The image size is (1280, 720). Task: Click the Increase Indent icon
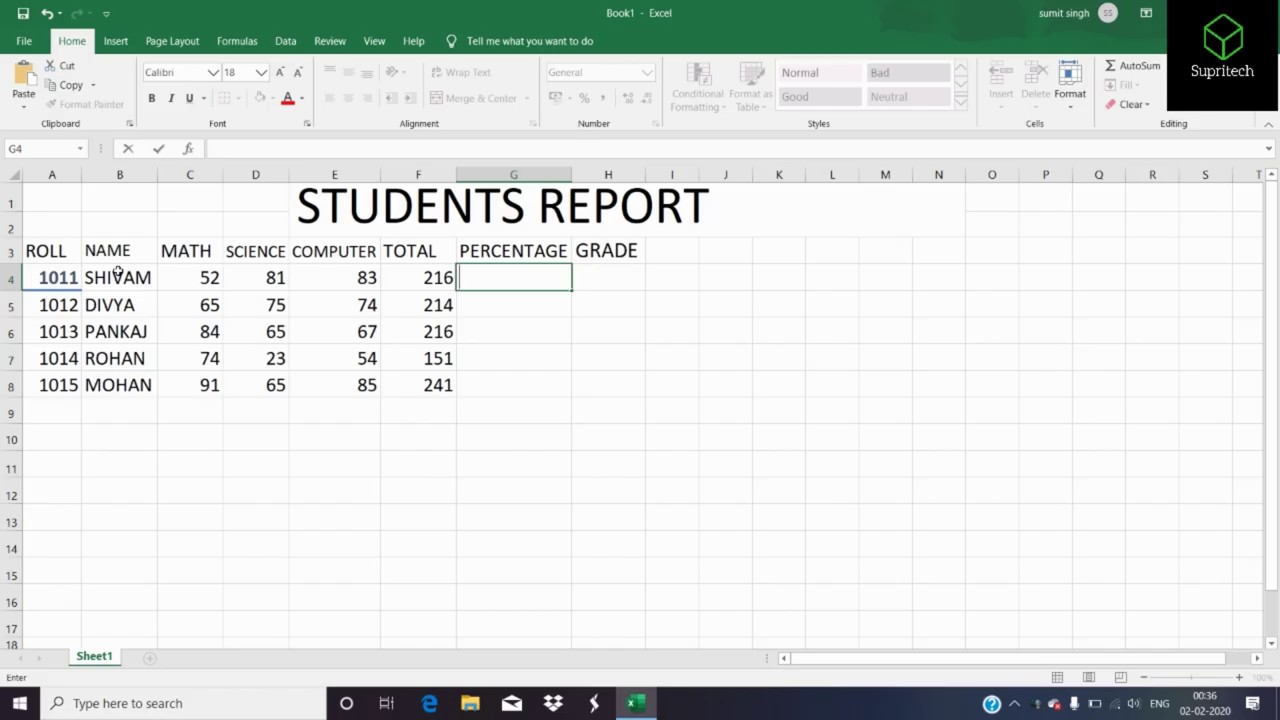pos(411,98)
